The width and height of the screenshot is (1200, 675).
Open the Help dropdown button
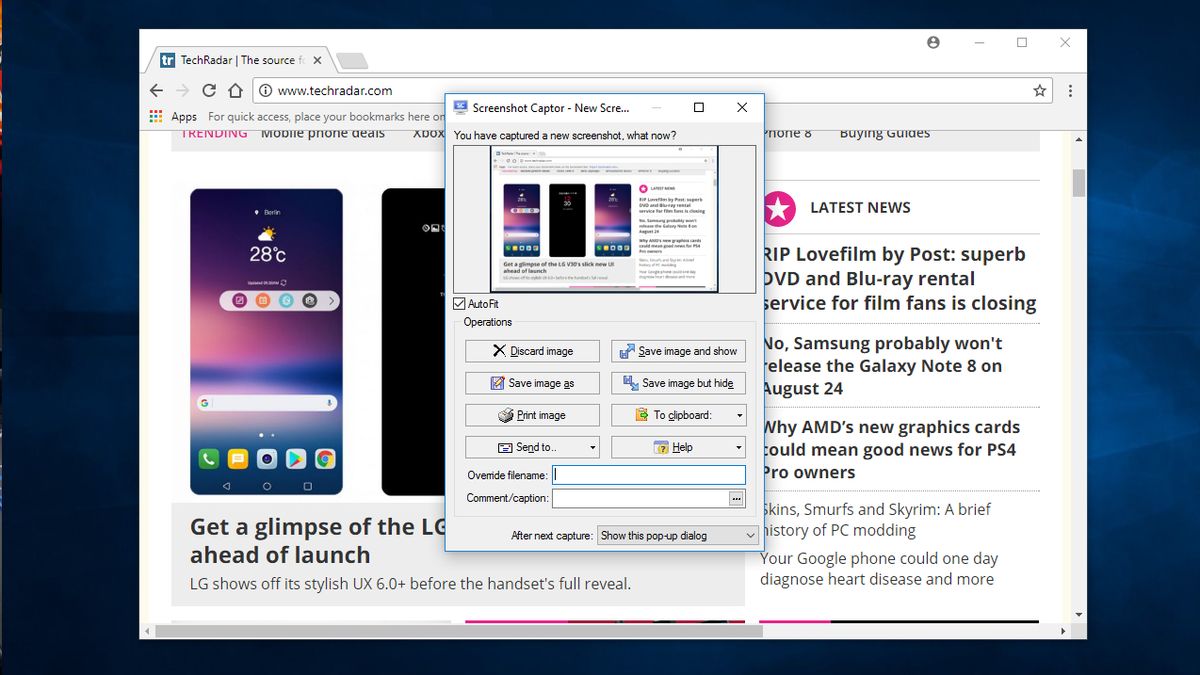click(678, 447)
